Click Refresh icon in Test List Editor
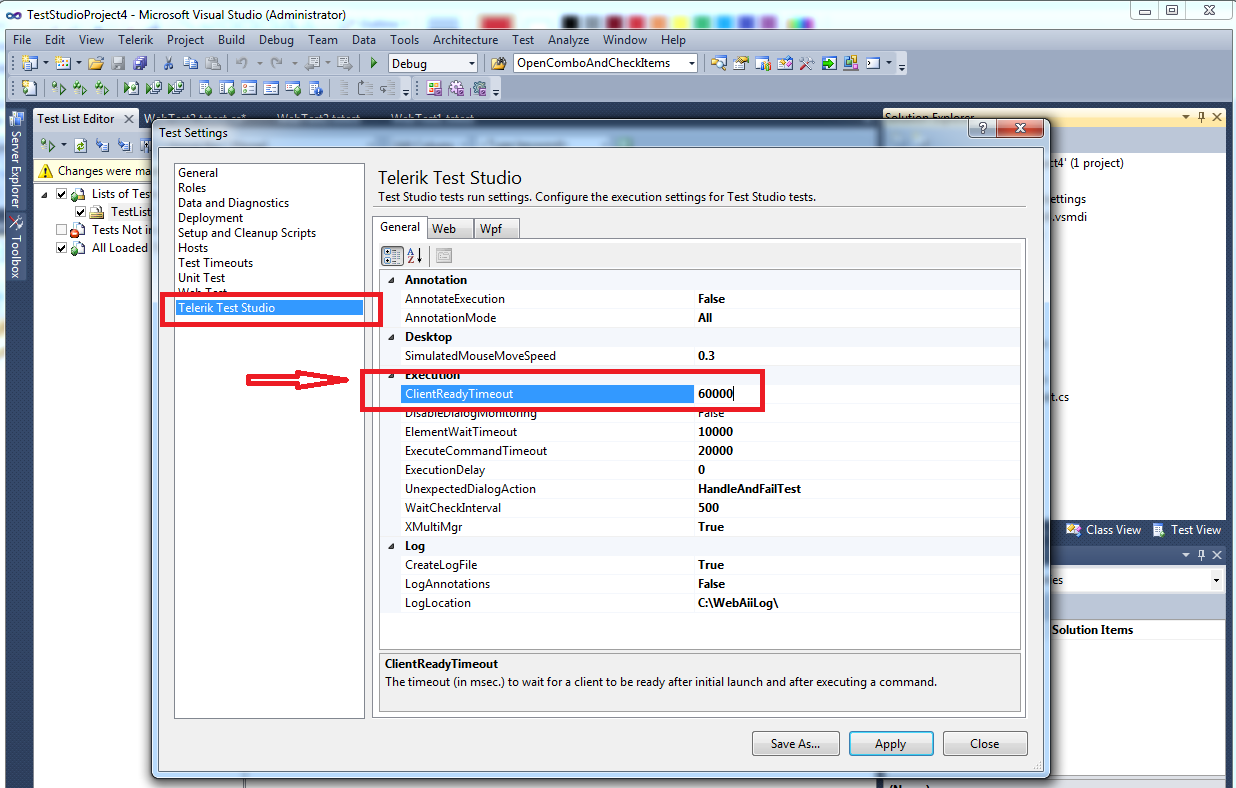This screenshot has height=788, width=1236. 80,146
